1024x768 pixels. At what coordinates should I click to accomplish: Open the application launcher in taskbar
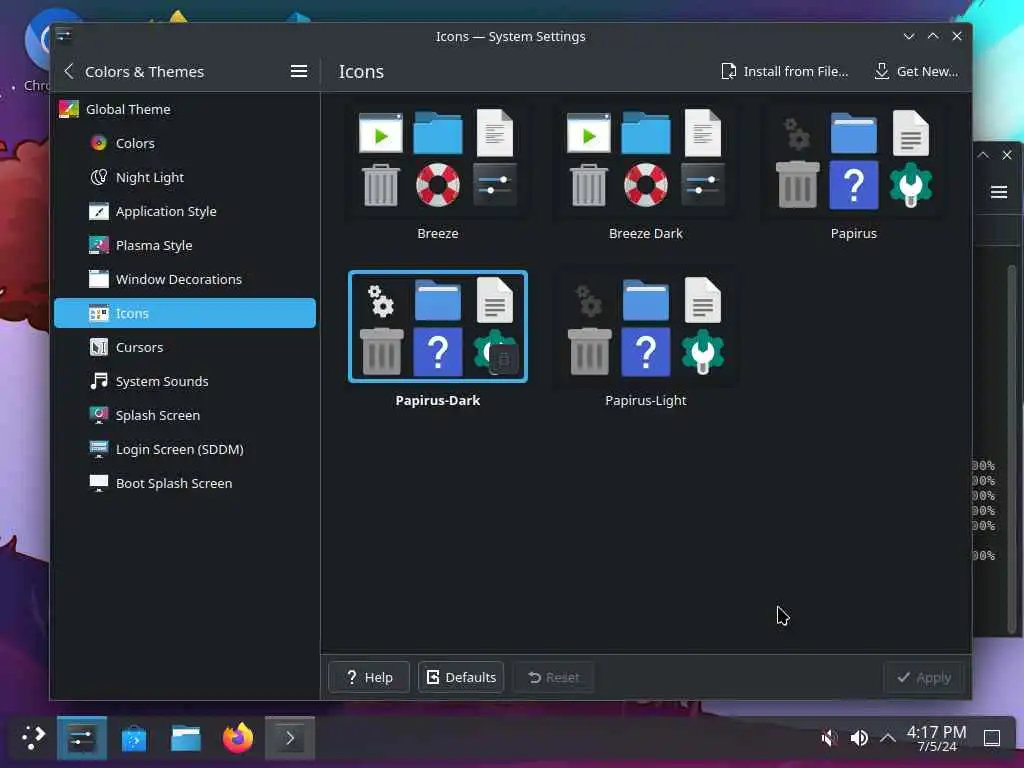(x=33, y=738)
